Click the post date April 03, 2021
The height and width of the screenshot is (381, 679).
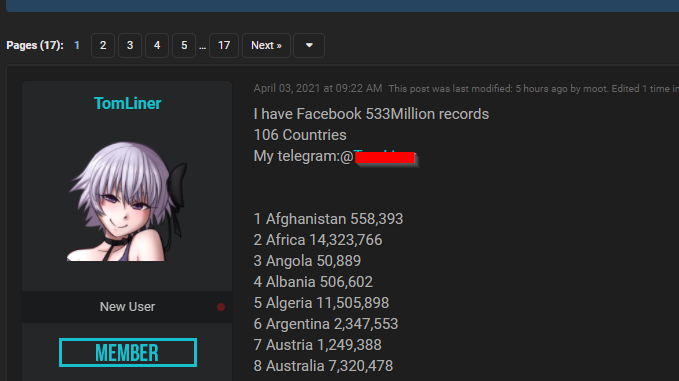click(x=318, y=88)
